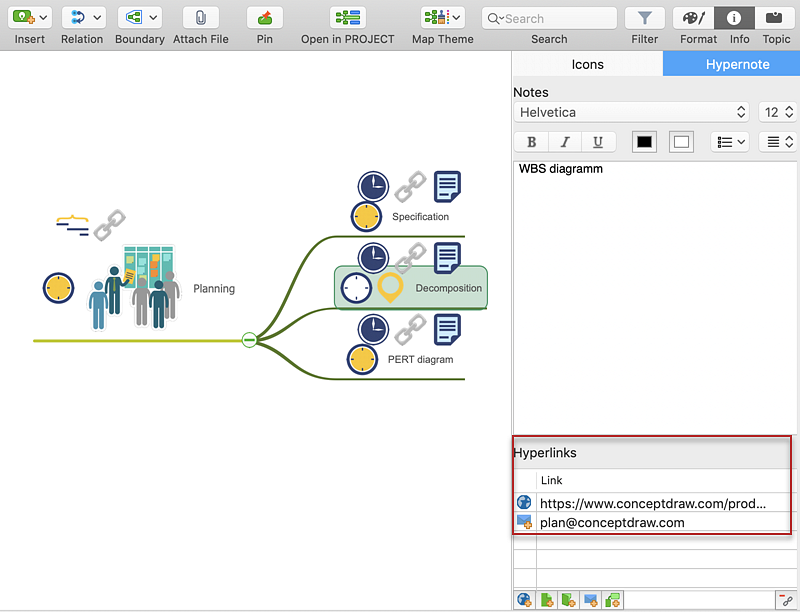
Task: Switch to the Icons tab
Action: pos(587,64)
